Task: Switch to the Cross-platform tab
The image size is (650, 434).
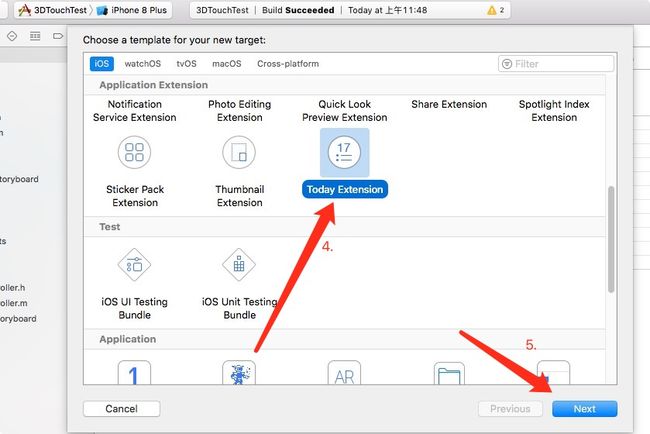Action: (x=288, y=63)
